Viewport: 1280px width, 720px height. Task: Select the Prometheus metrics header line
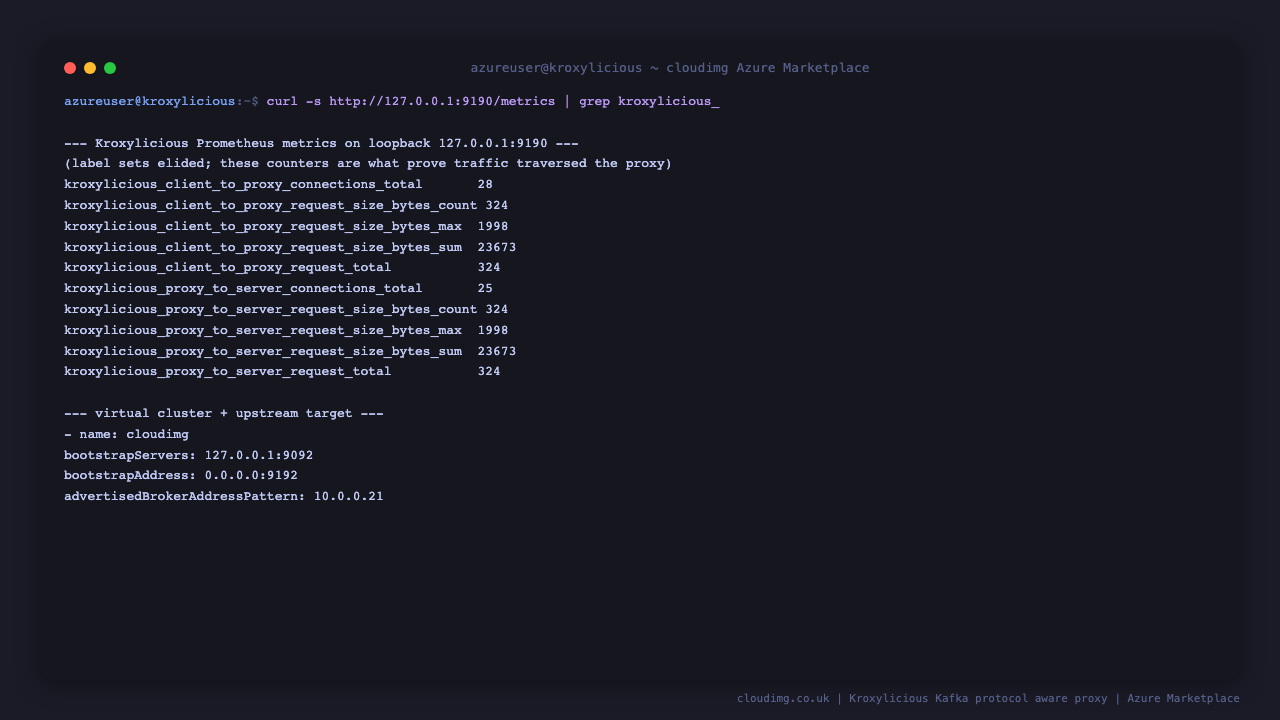(x=321, y=143)
